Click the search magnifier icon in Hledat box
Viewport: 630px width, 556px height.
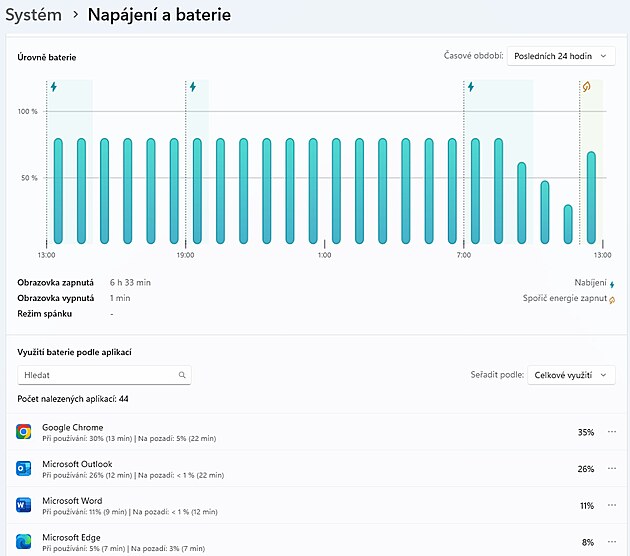tap(181, 375)
